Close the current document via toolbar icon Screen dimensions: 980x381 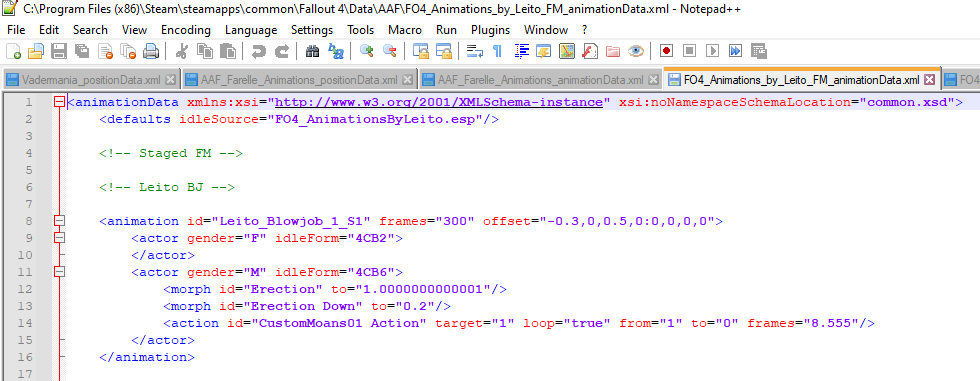pos(105,51)
